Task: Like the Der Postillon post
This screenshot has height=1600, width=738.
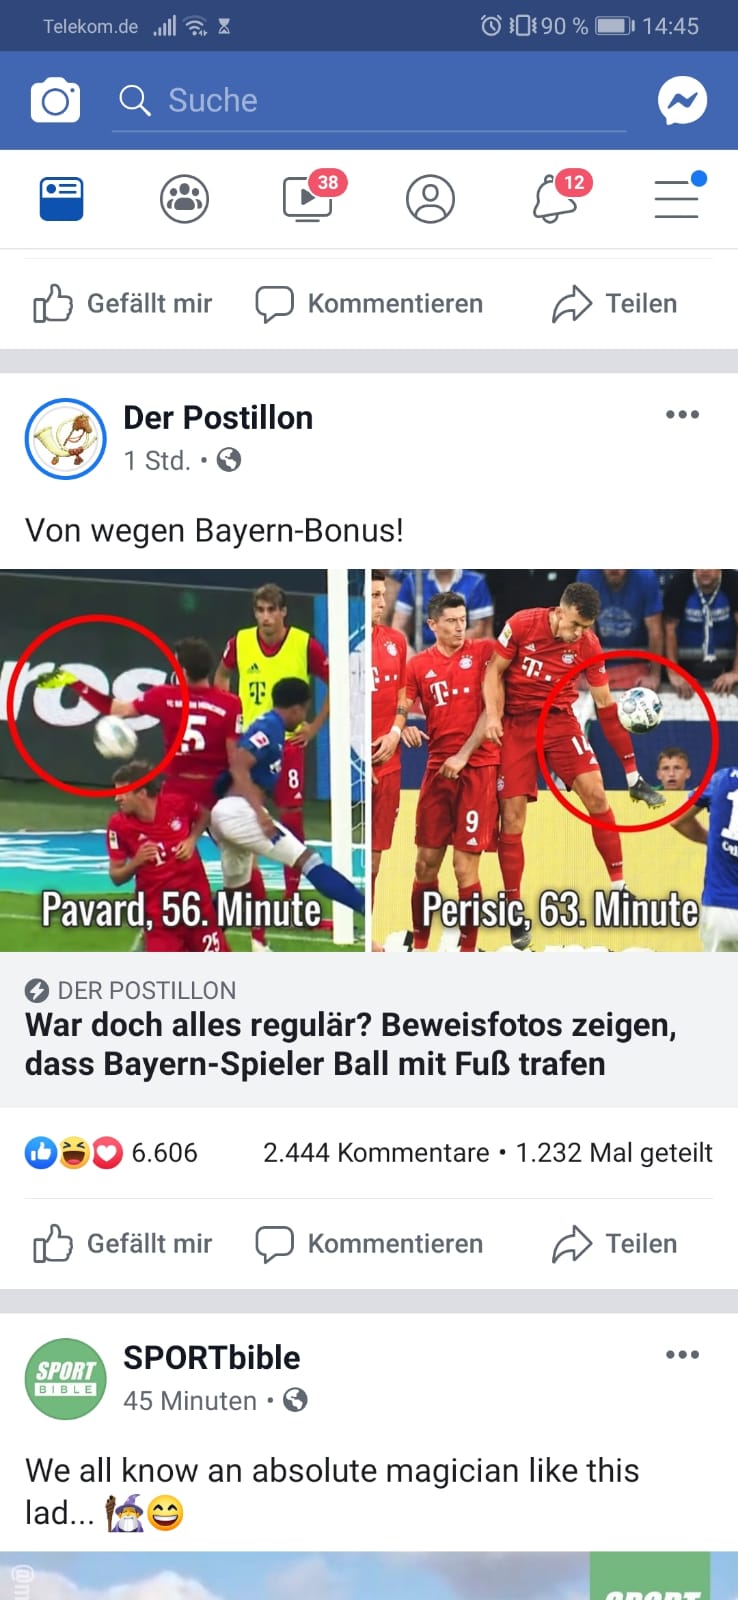Action: pyautogui.click(x=122, y=1244)
